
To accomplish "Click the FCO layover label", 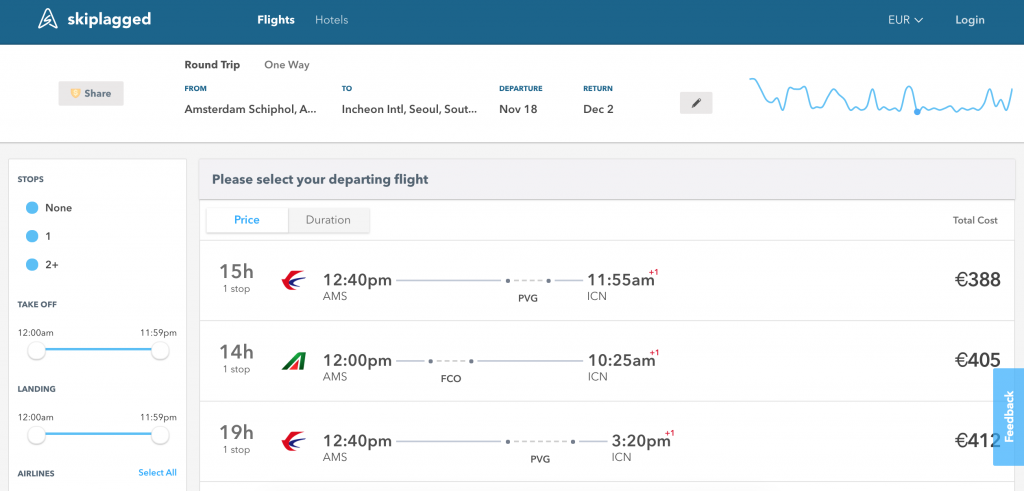I will click(x=451, y=379).
